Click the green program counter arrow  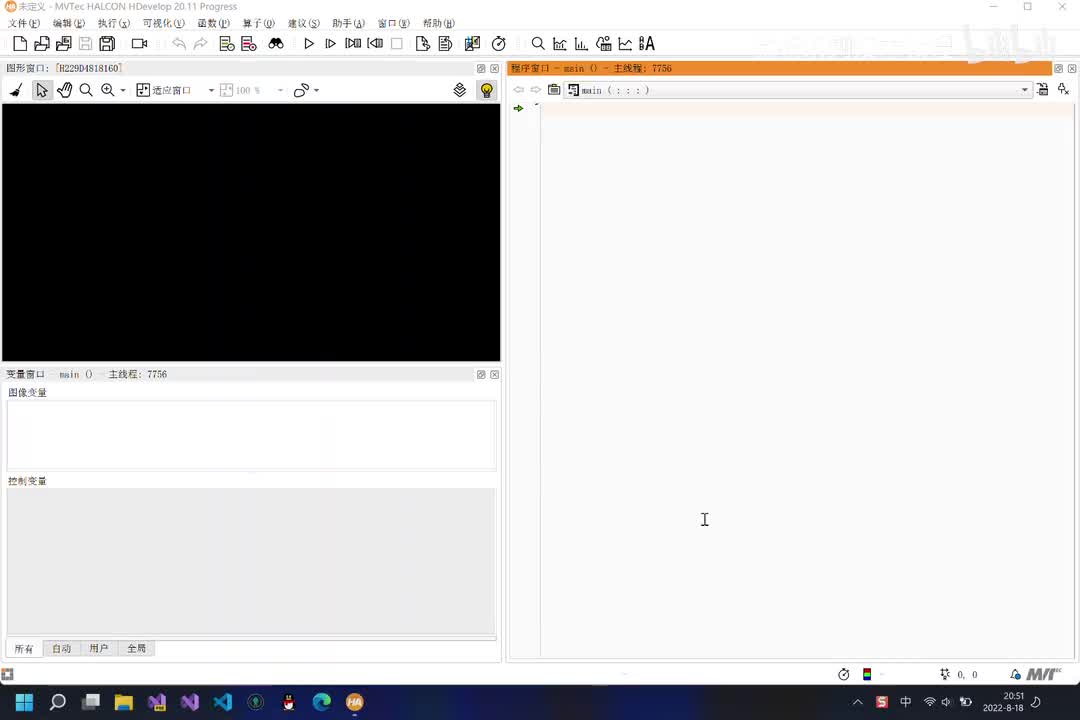point(518,108)
